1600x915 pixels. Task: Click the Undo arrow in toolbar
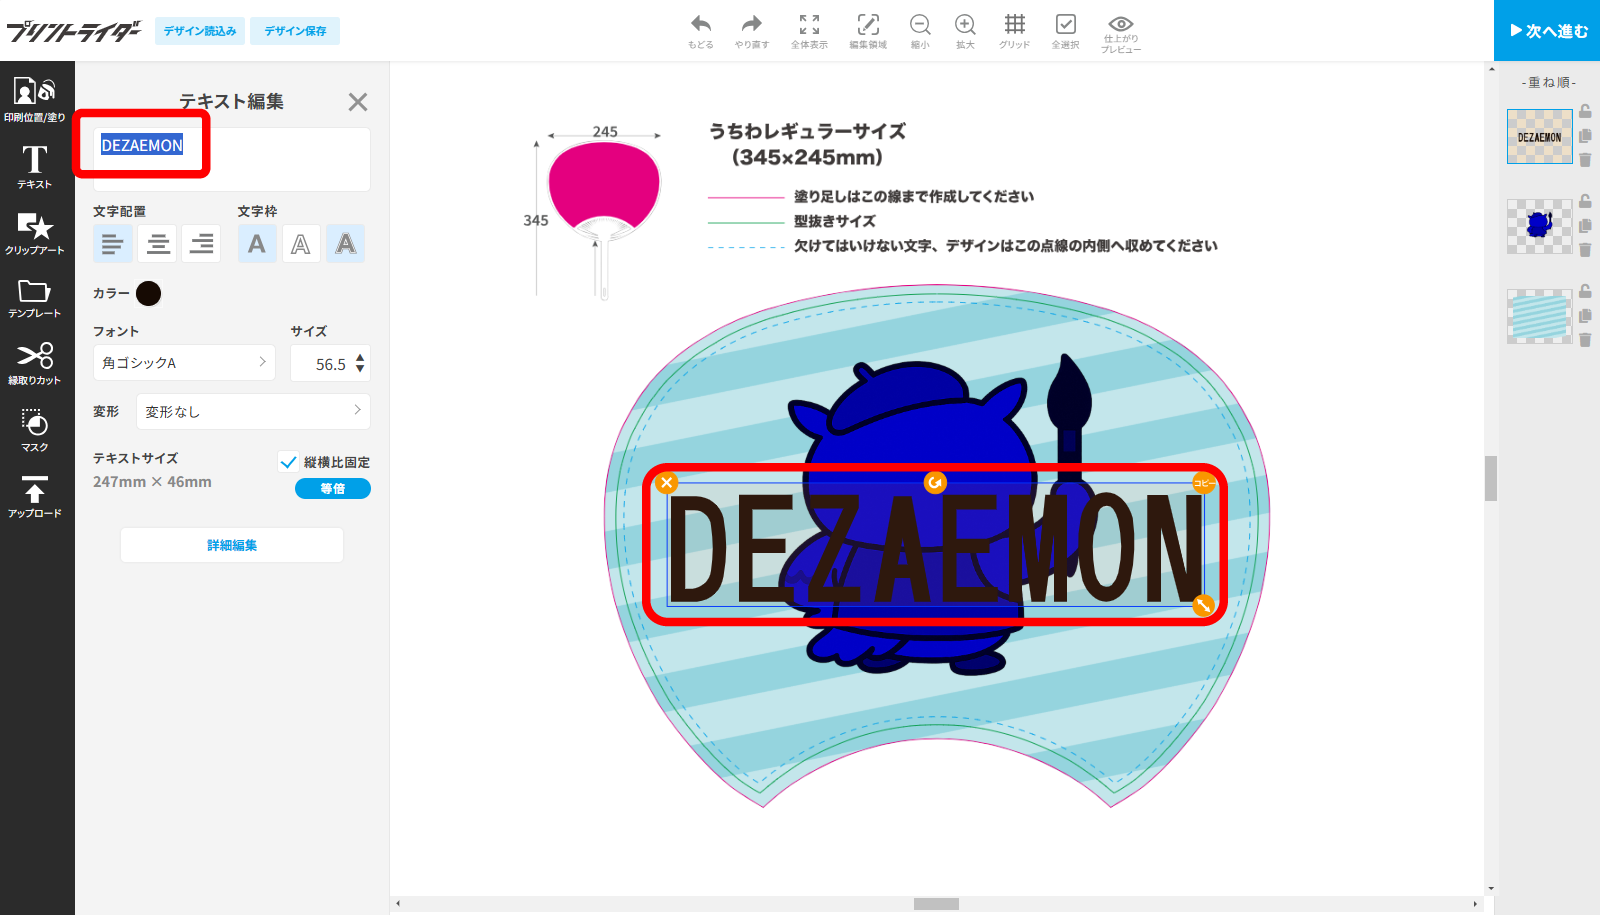[x=701, y=31]
